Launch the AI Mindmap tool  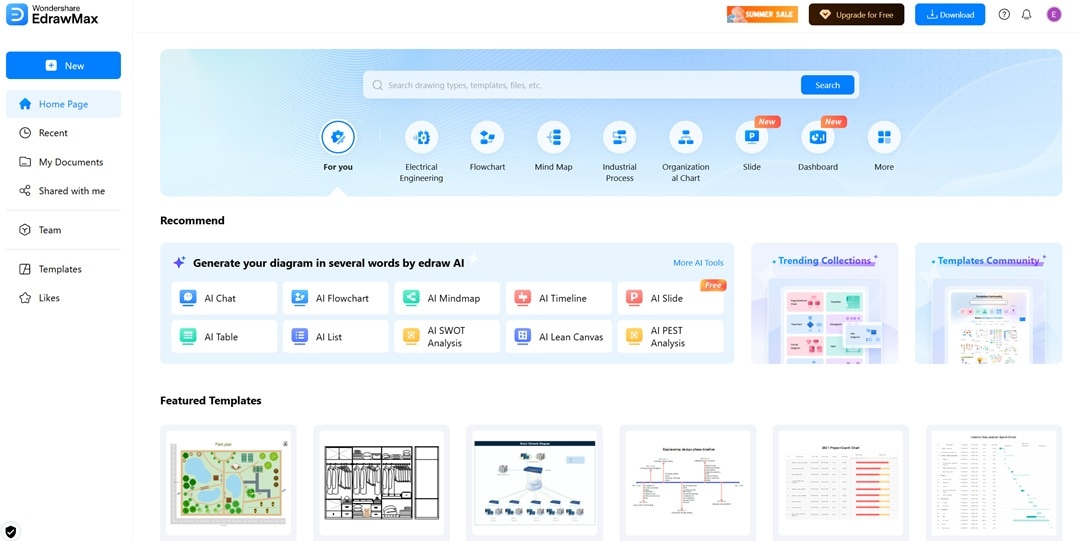pyautogui.click(x=447, y=298)
